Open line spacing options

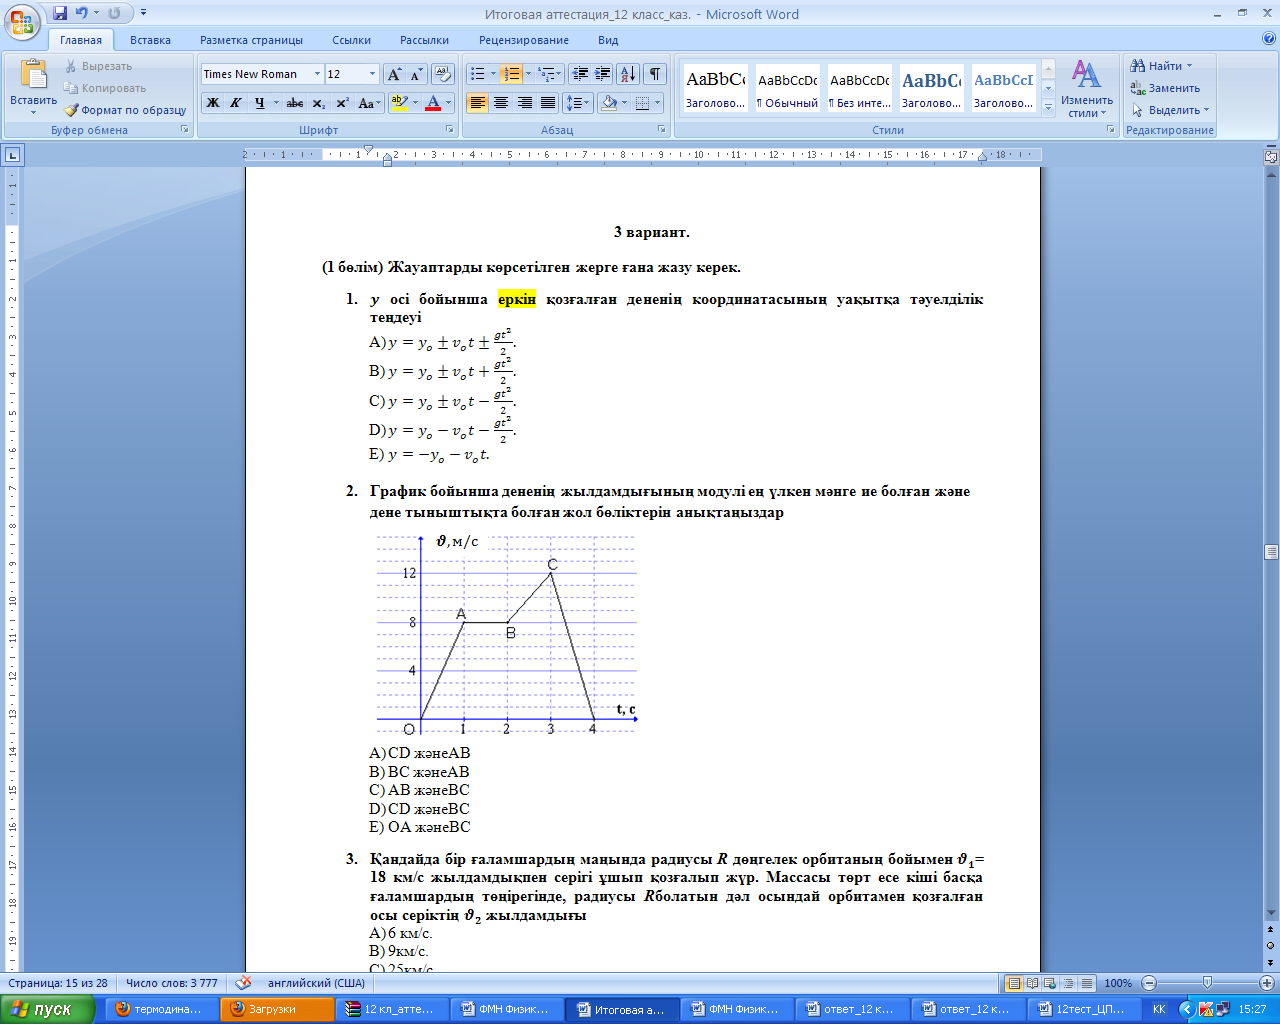click(x=578, y=103)
